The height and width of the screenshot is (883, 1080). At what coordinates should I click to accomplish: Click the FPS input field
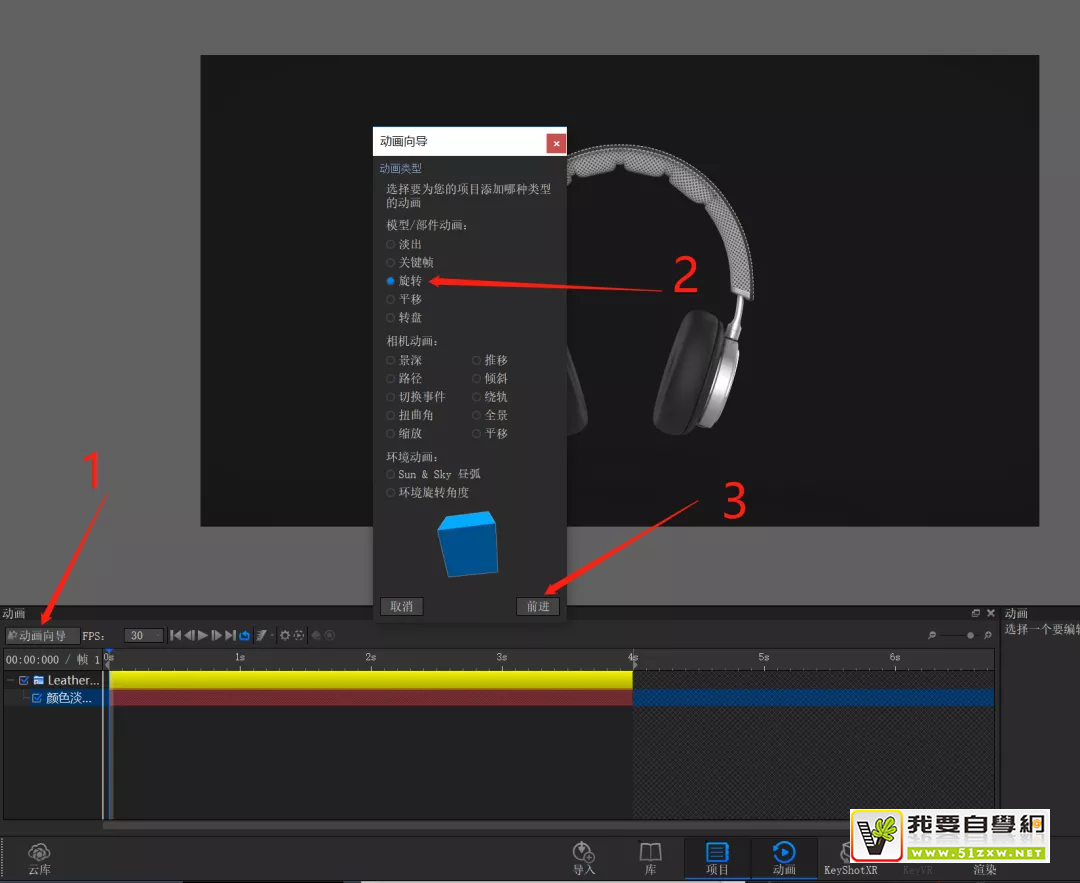143,636
